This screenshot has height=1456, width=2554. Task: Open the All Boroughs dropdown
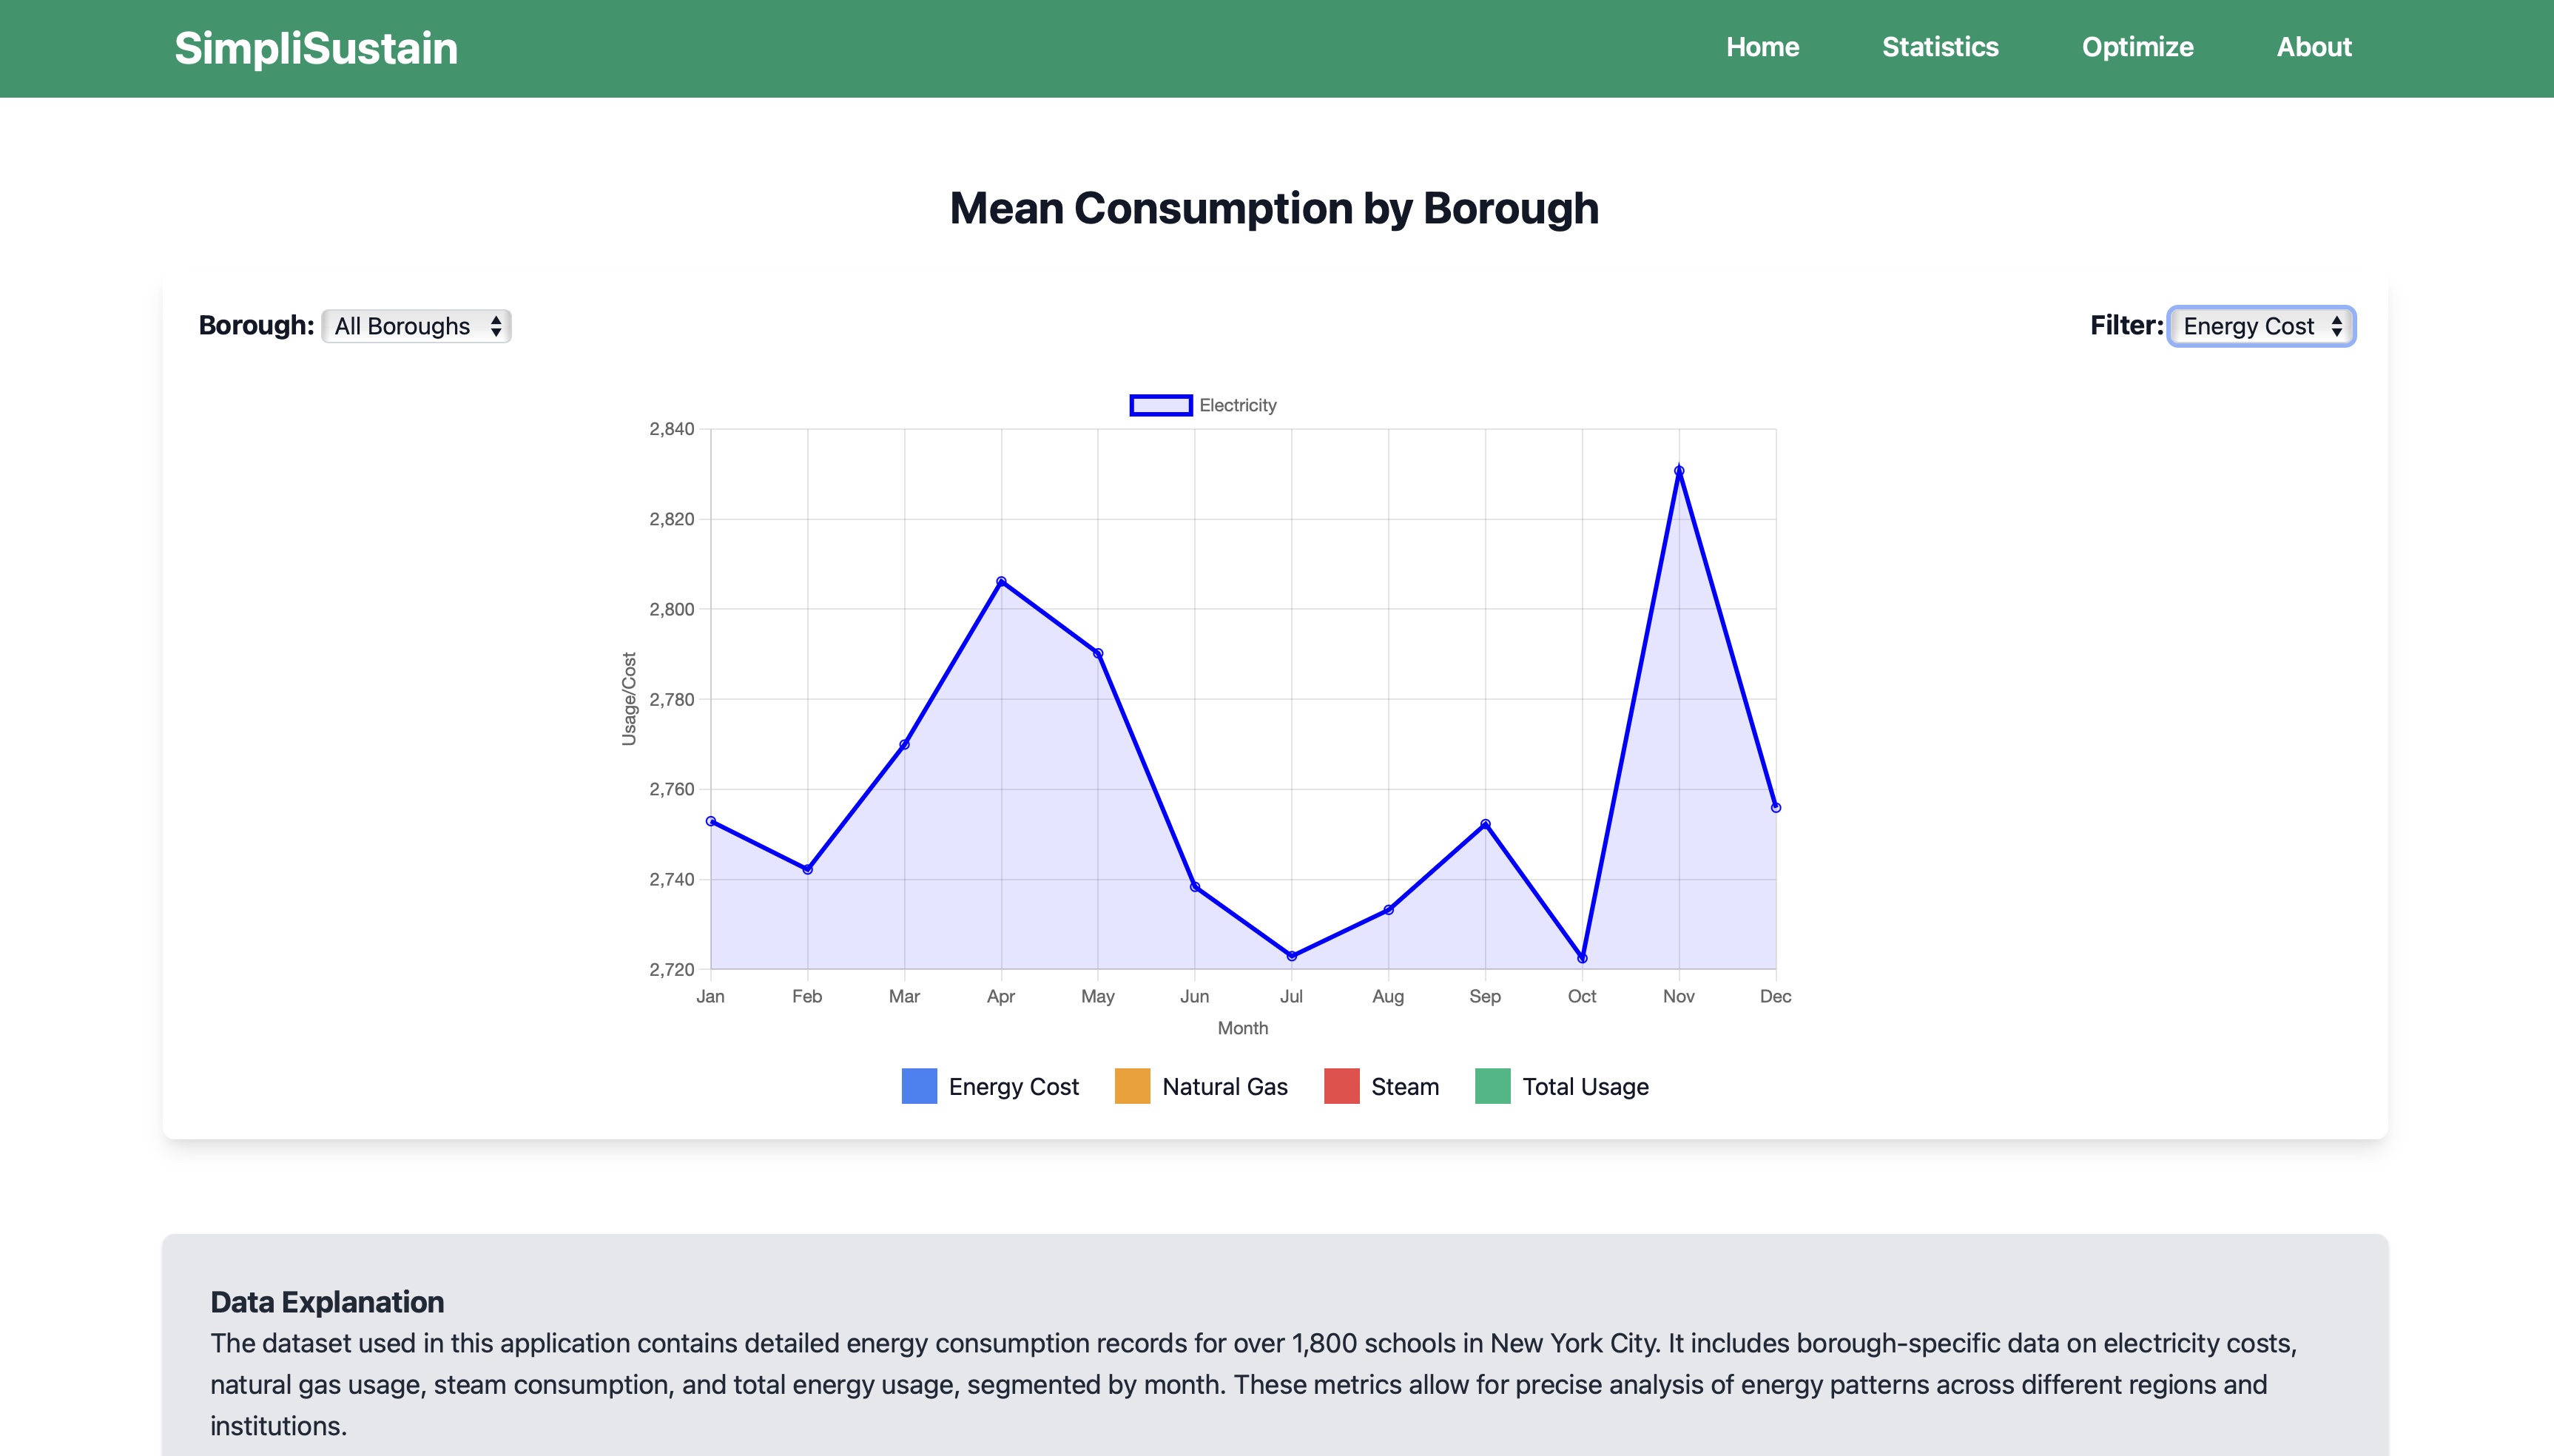point(416,326)
